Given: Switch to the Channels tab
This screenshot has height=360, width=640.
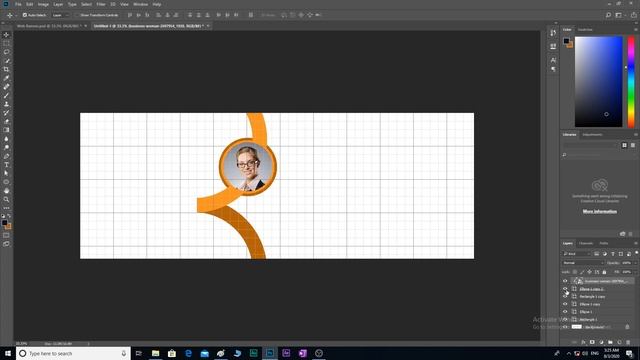Looking at the screenshot, I should pyautogui.click(x=586, y=243).
